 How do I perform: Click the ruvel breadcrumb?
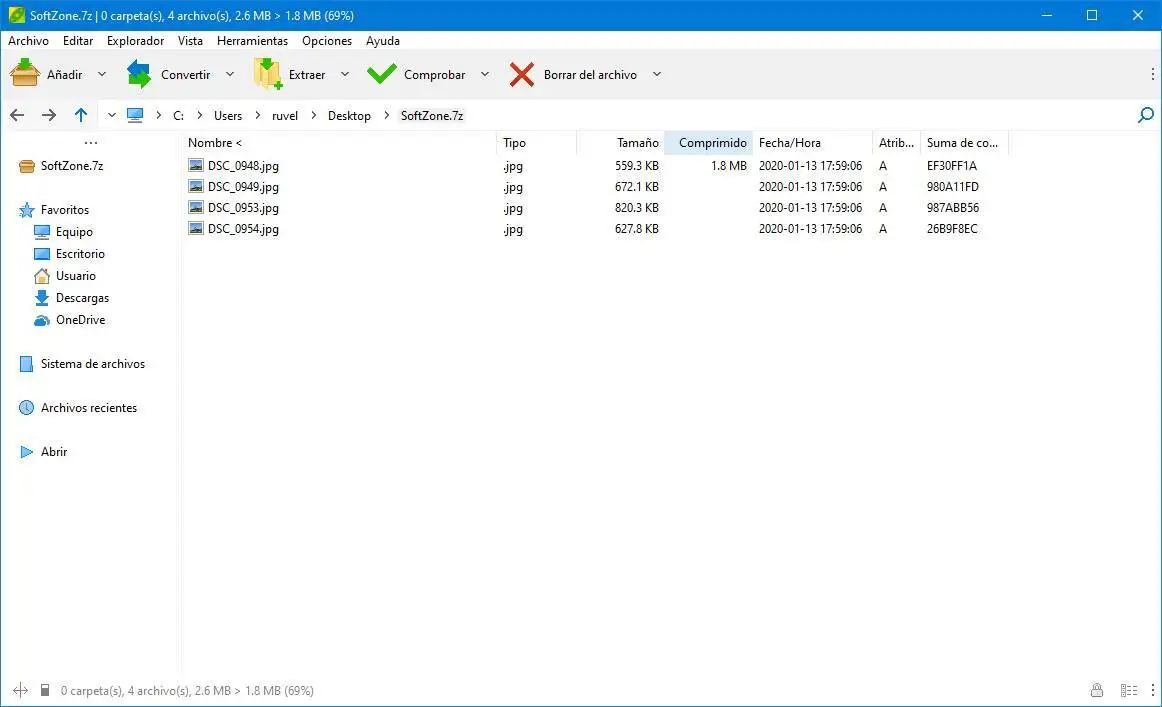pyautogui.click(x=285, y=116)
